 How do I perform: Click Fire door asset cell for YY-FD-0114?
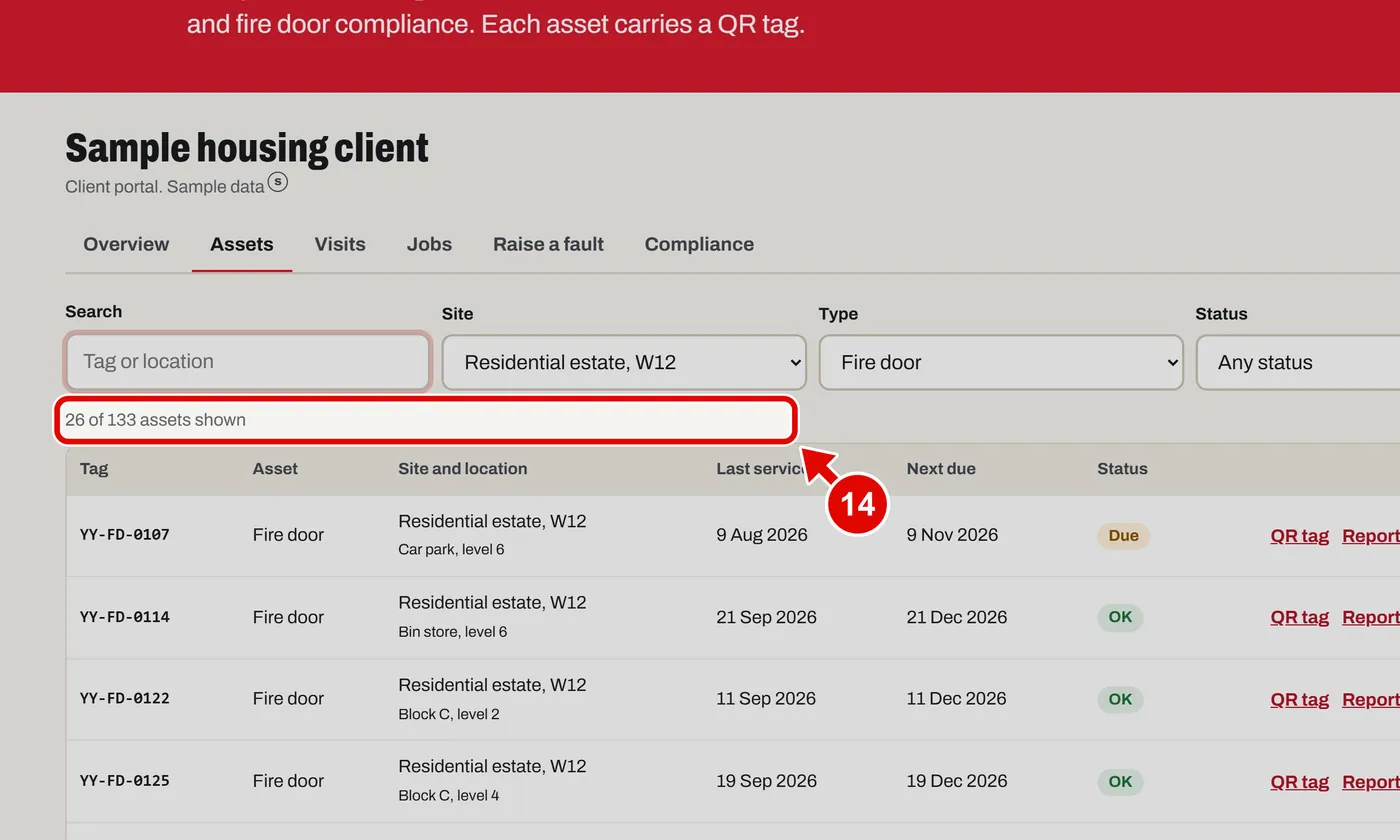point(288,617)
